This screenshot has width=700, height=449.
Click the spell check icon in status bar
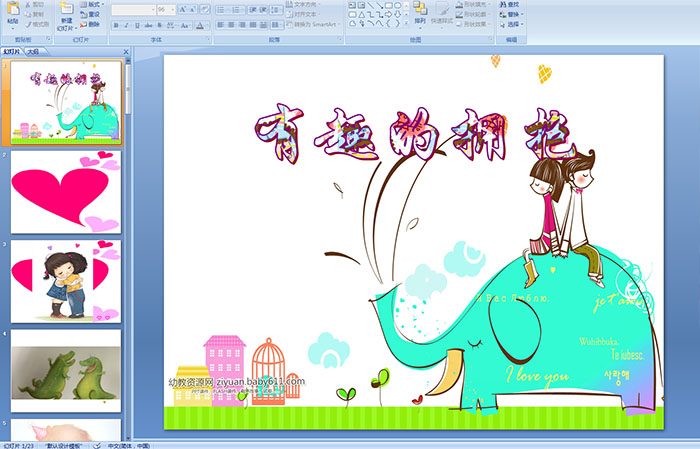(x=97, y=444)
